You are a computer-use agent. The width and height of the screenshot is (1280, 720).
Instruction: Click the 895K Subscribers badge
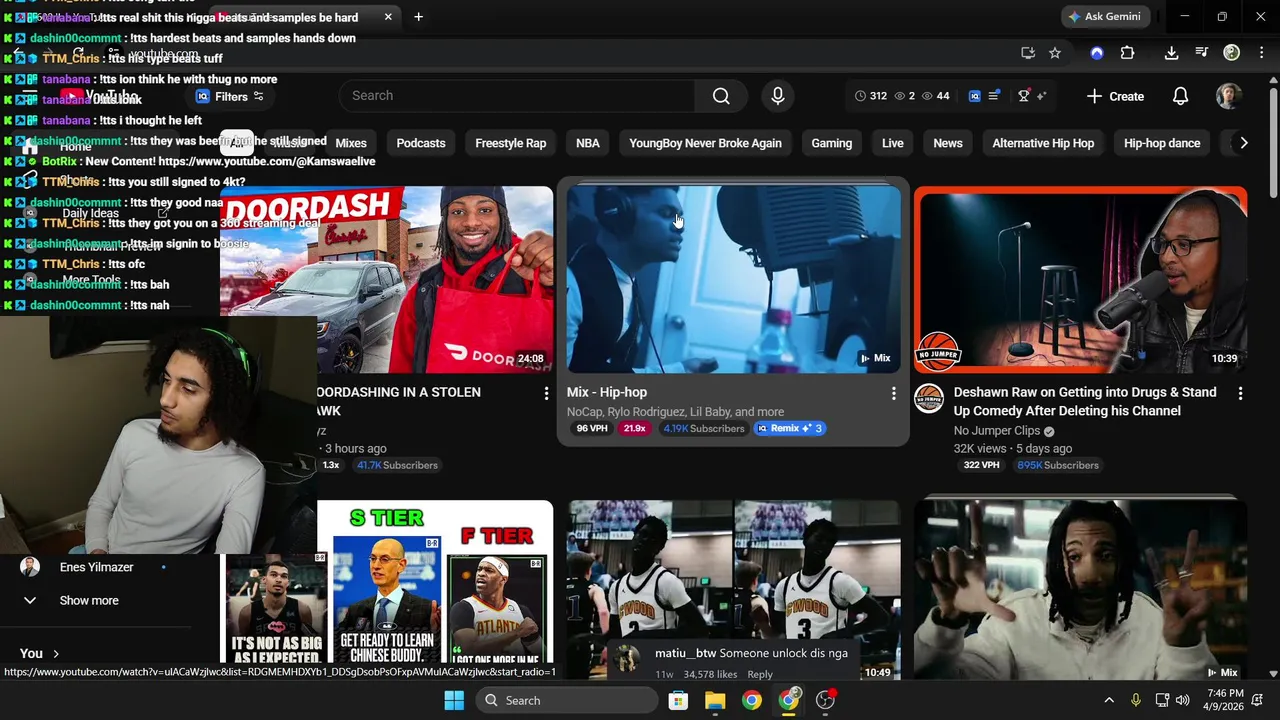point(1058,465)
